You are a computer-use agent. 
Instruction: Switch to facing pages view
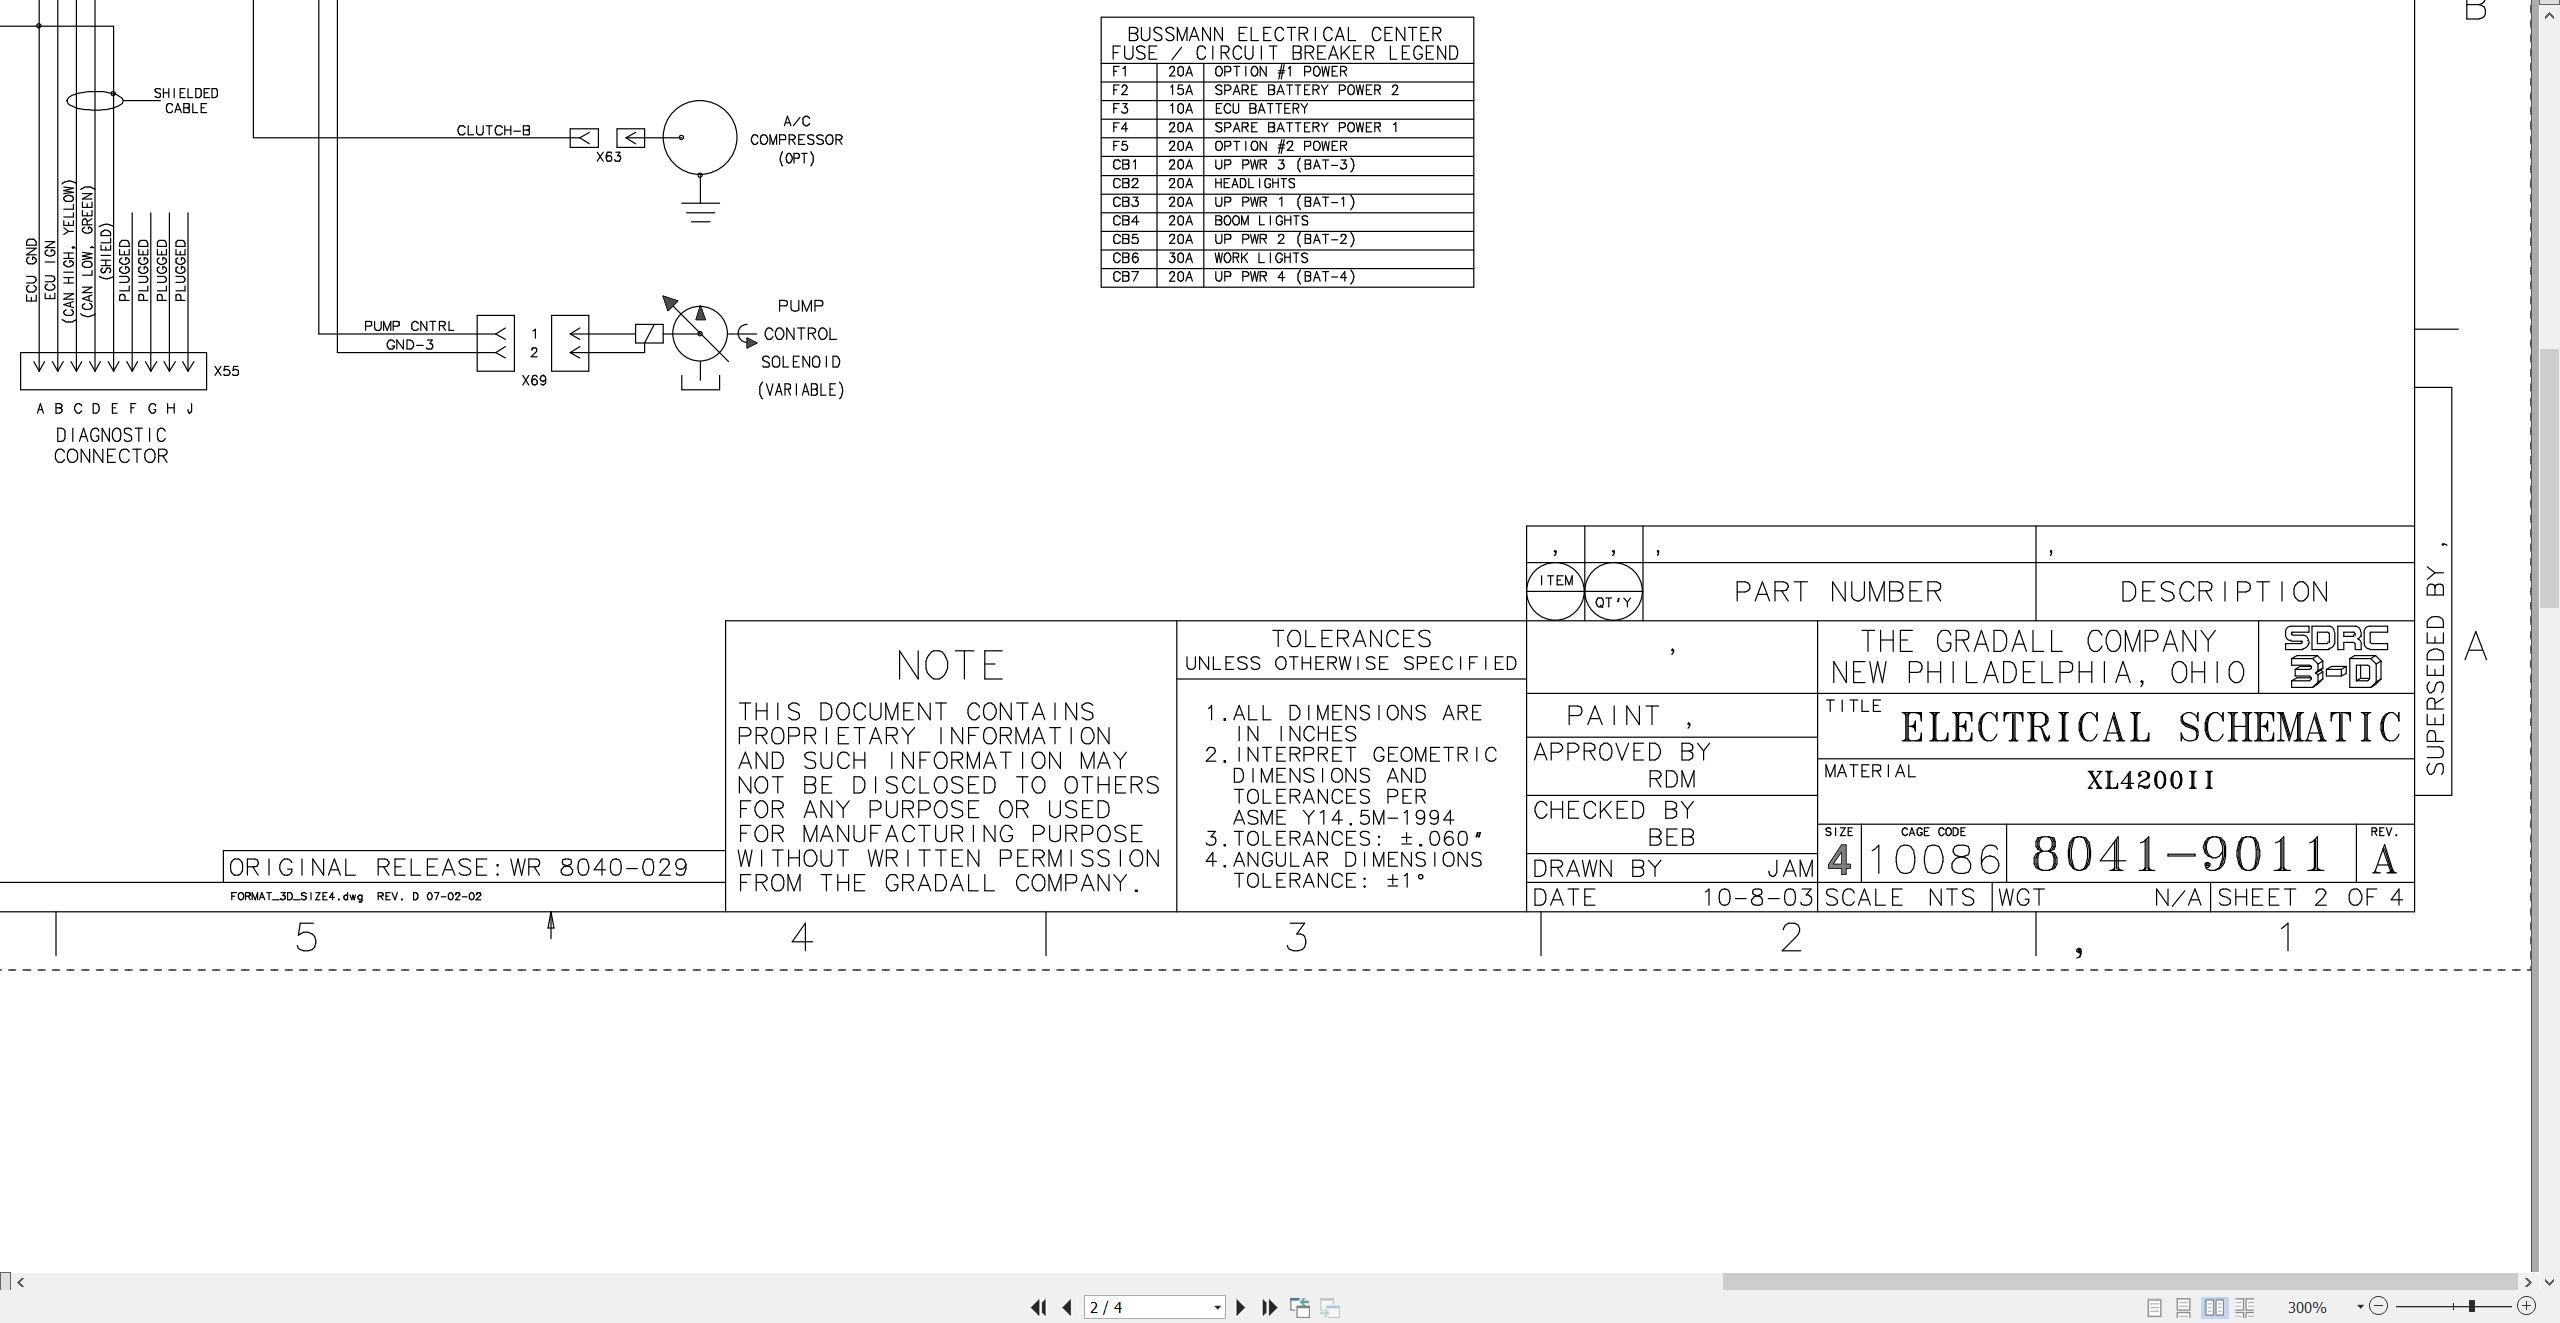2215,1307
